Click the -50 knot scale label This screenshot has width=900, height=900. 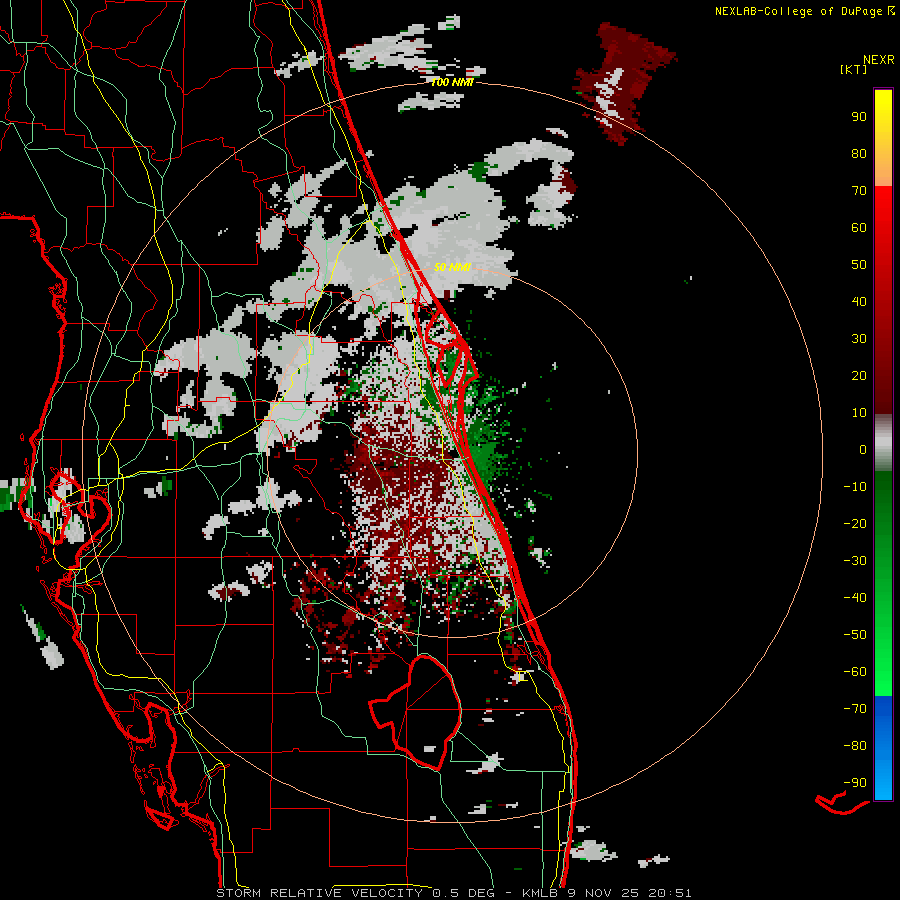tap(855, 635)
